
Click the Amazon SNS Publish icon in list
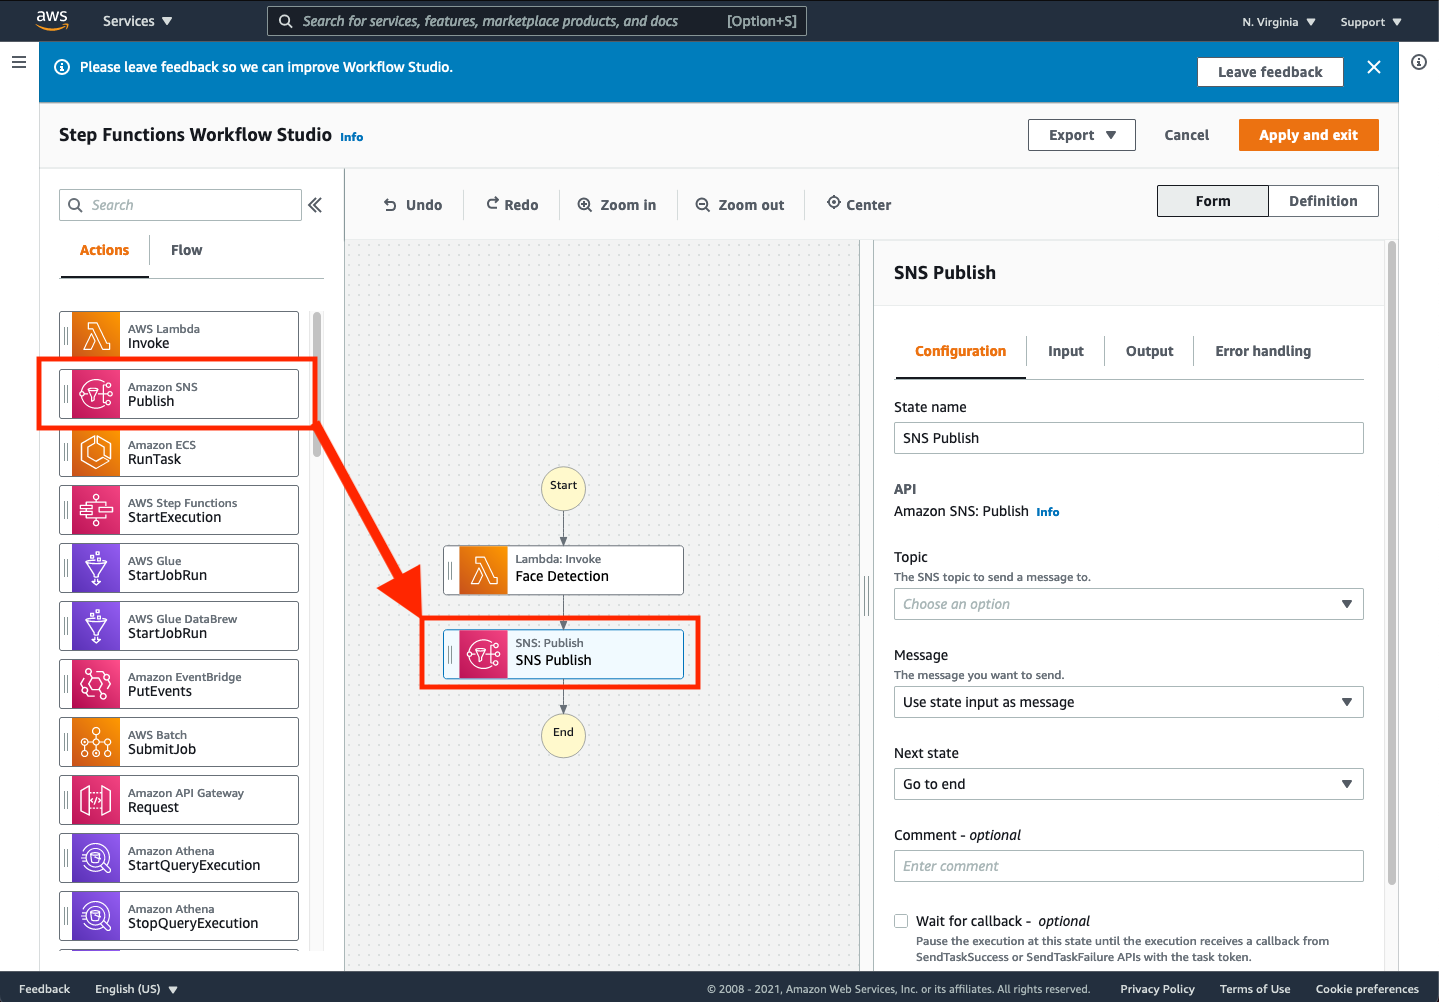(96, 394)
